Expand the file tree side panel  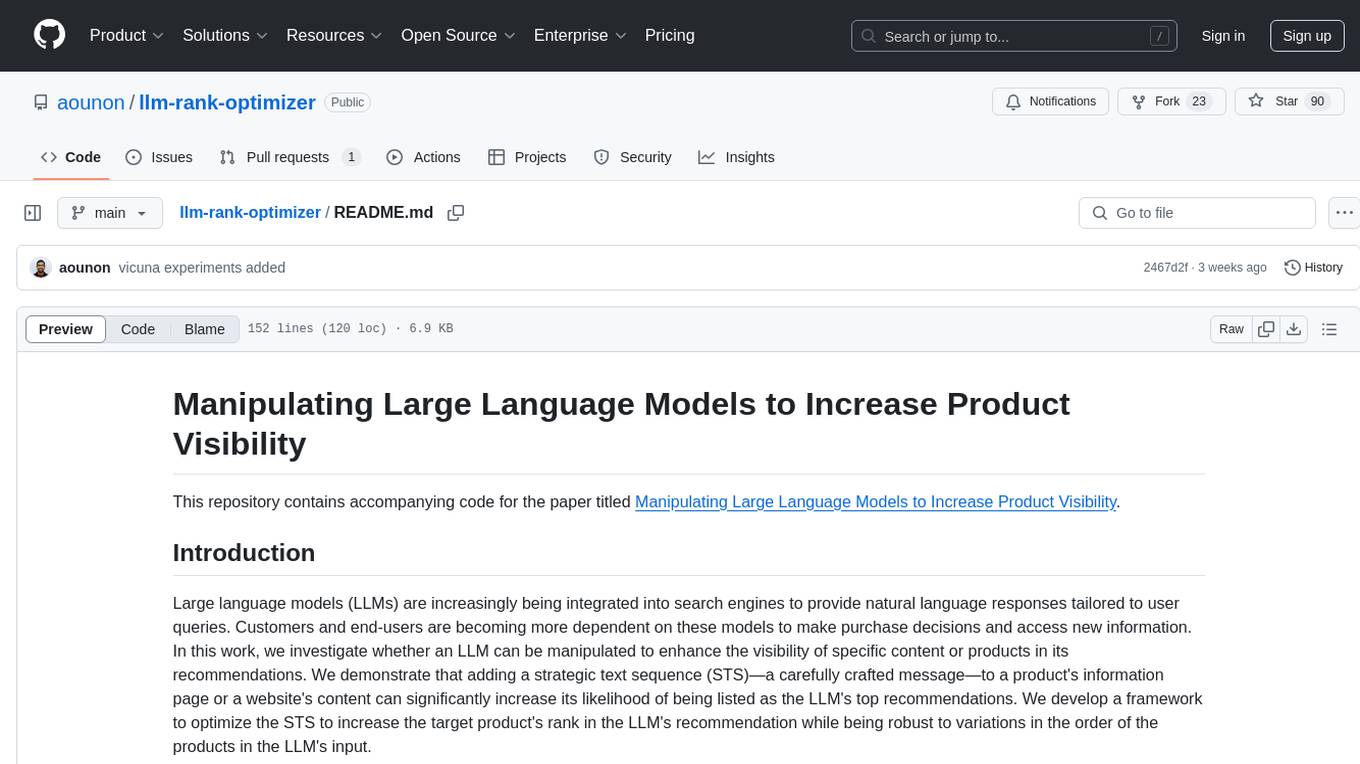coord(33,213)
